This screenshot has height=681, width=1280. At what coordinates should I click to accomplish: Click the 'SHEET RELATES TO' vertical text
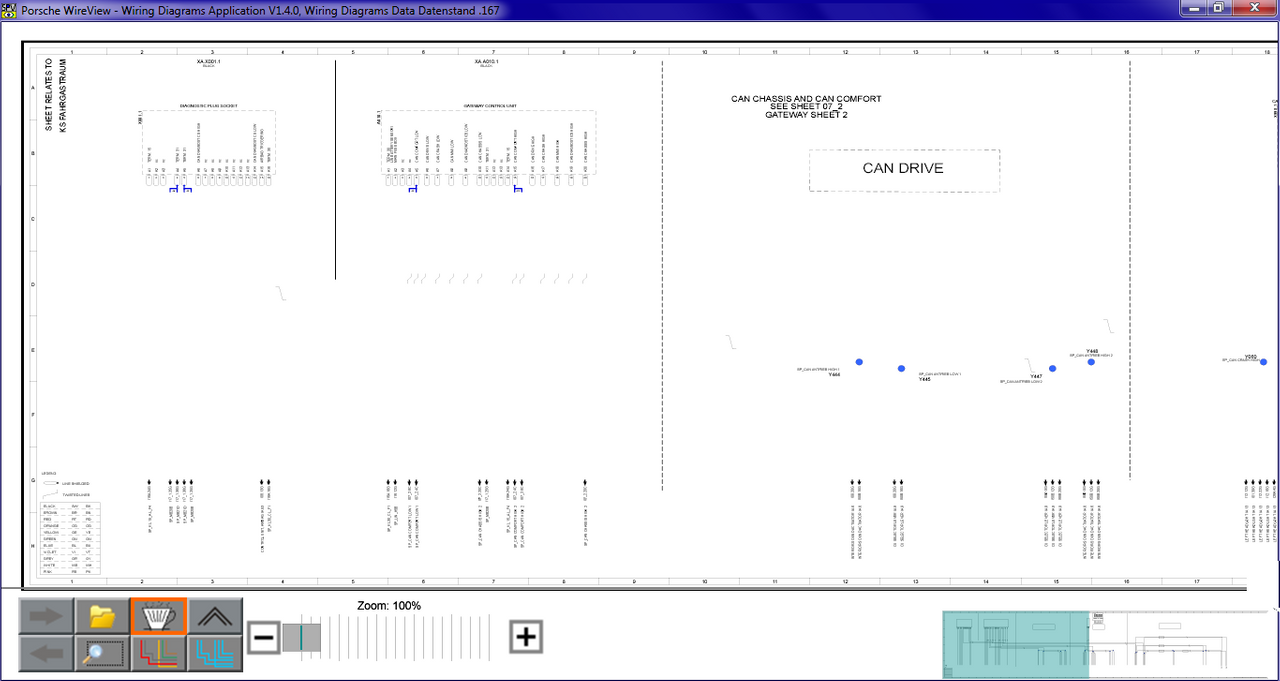[49, 95]
